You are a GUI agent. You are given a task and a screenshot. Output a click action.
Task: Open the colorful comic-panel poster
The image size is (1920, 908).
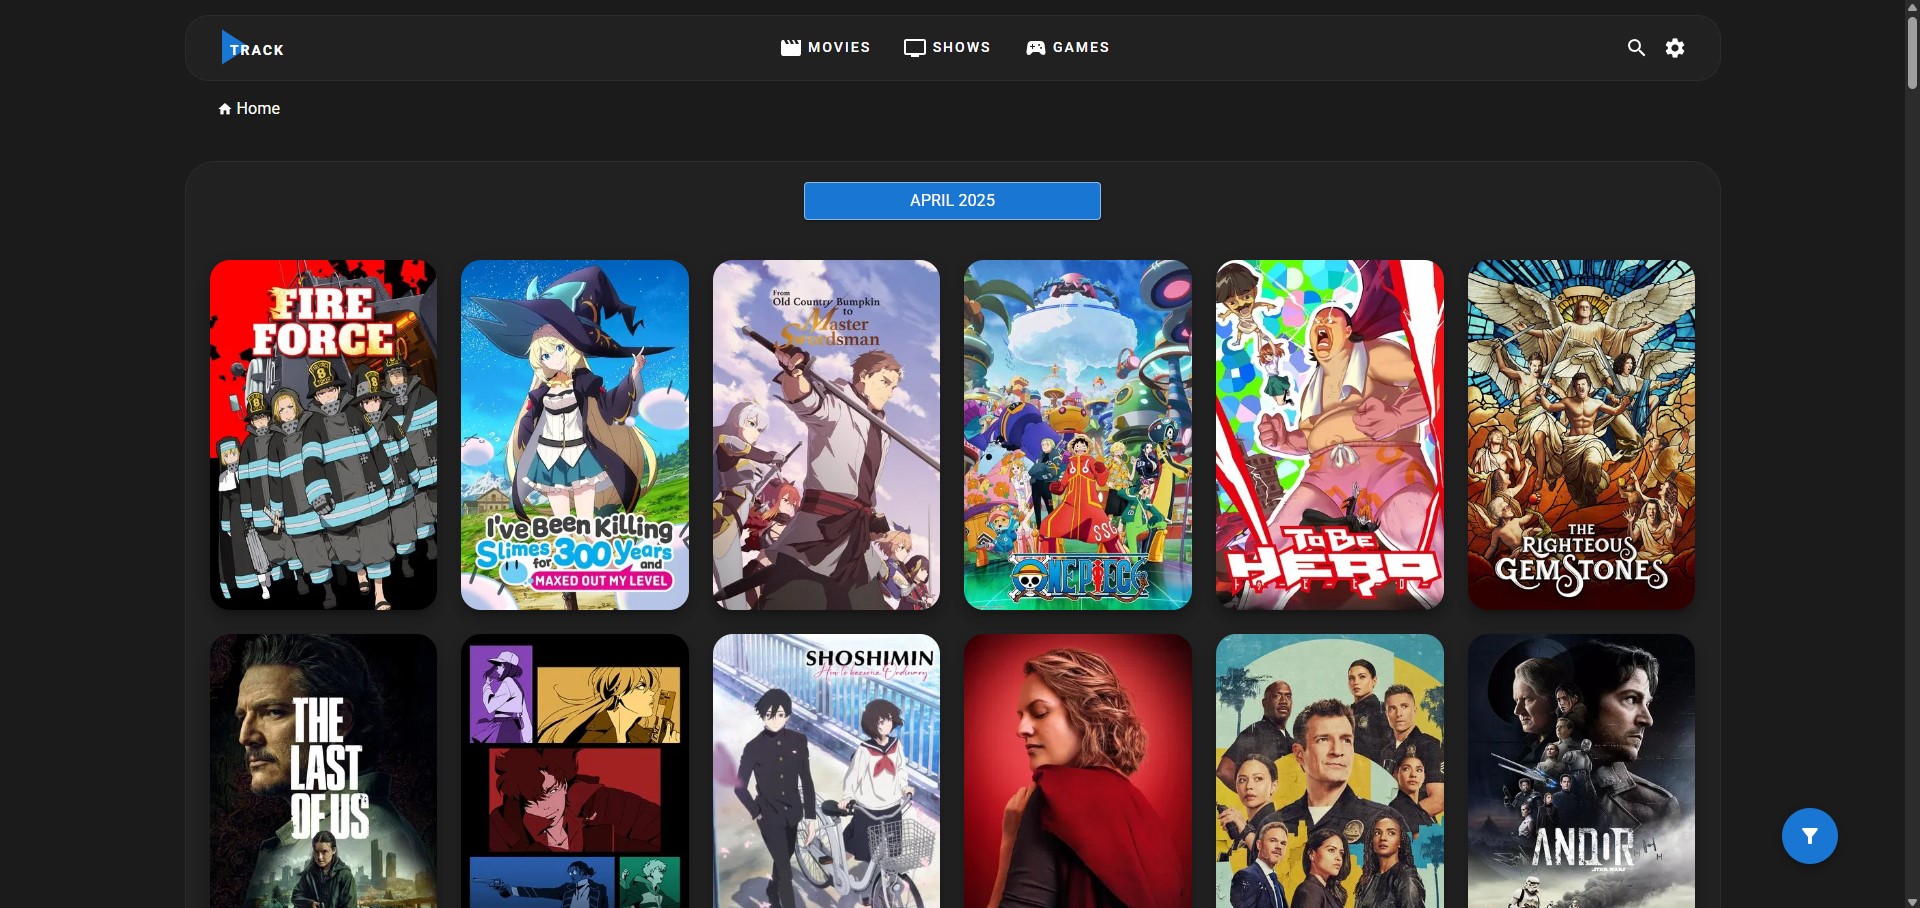pos(575,771)
